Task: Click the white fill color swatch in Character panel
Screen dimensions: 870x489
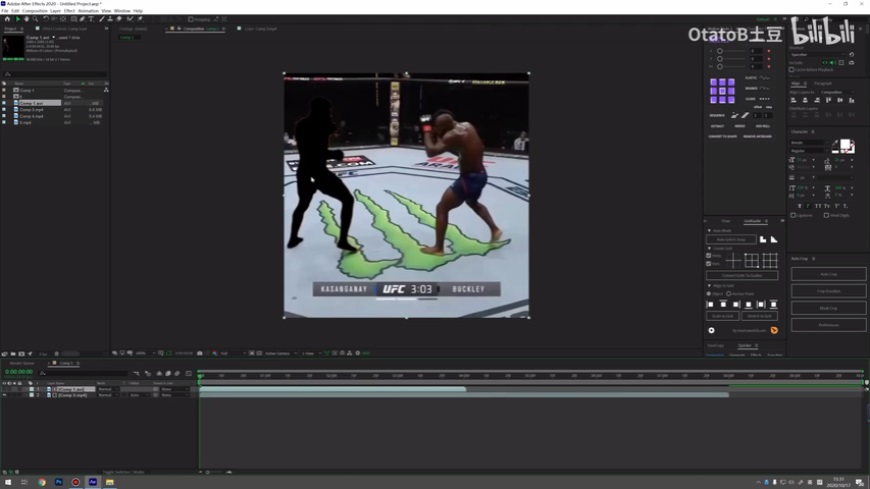Action: coord(845,144)
